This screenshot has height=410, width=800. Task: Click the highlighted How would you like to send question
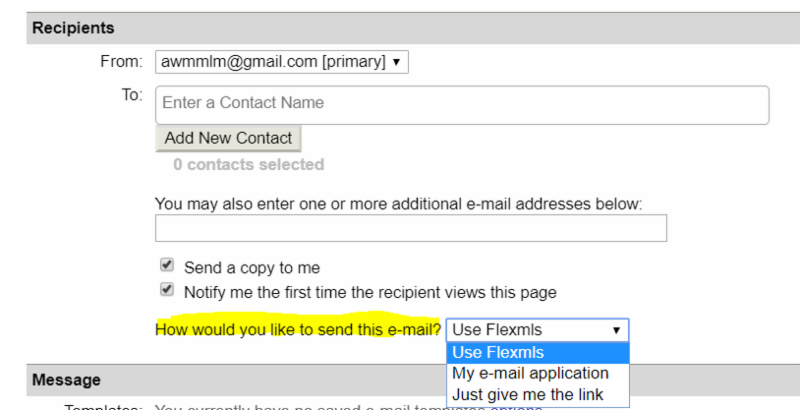(x=298, y=330)
